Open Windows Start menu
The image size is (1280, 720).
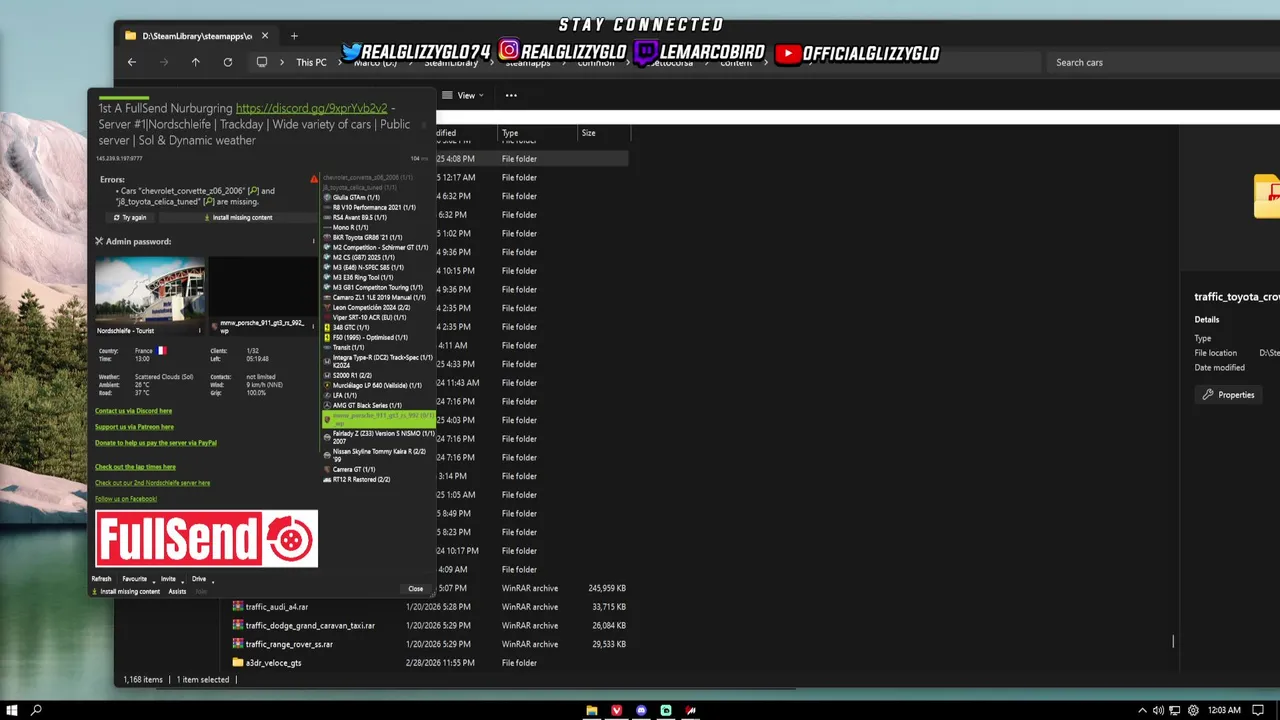[x=12, y=710]
